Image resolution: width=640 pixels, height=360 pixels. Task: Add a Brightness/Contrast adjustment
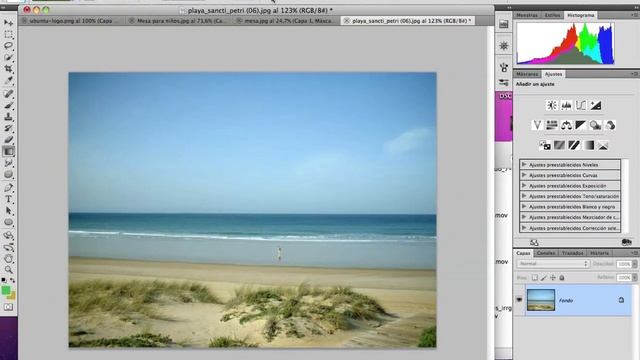551,105
